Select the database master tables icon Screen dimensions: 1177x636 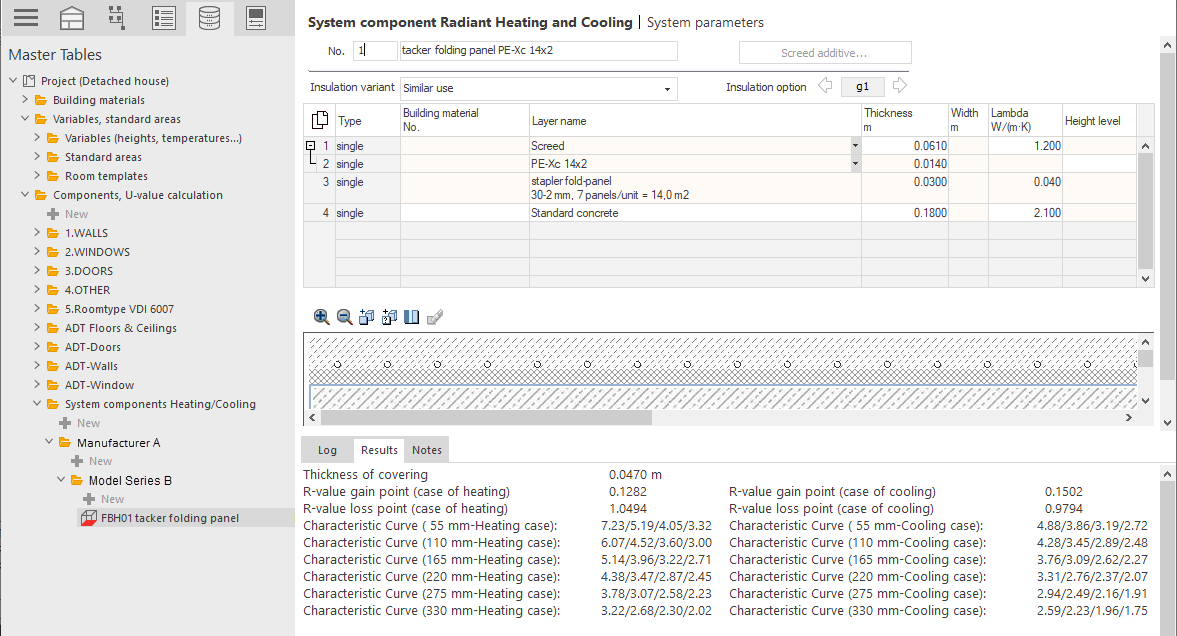click(209, 18)
